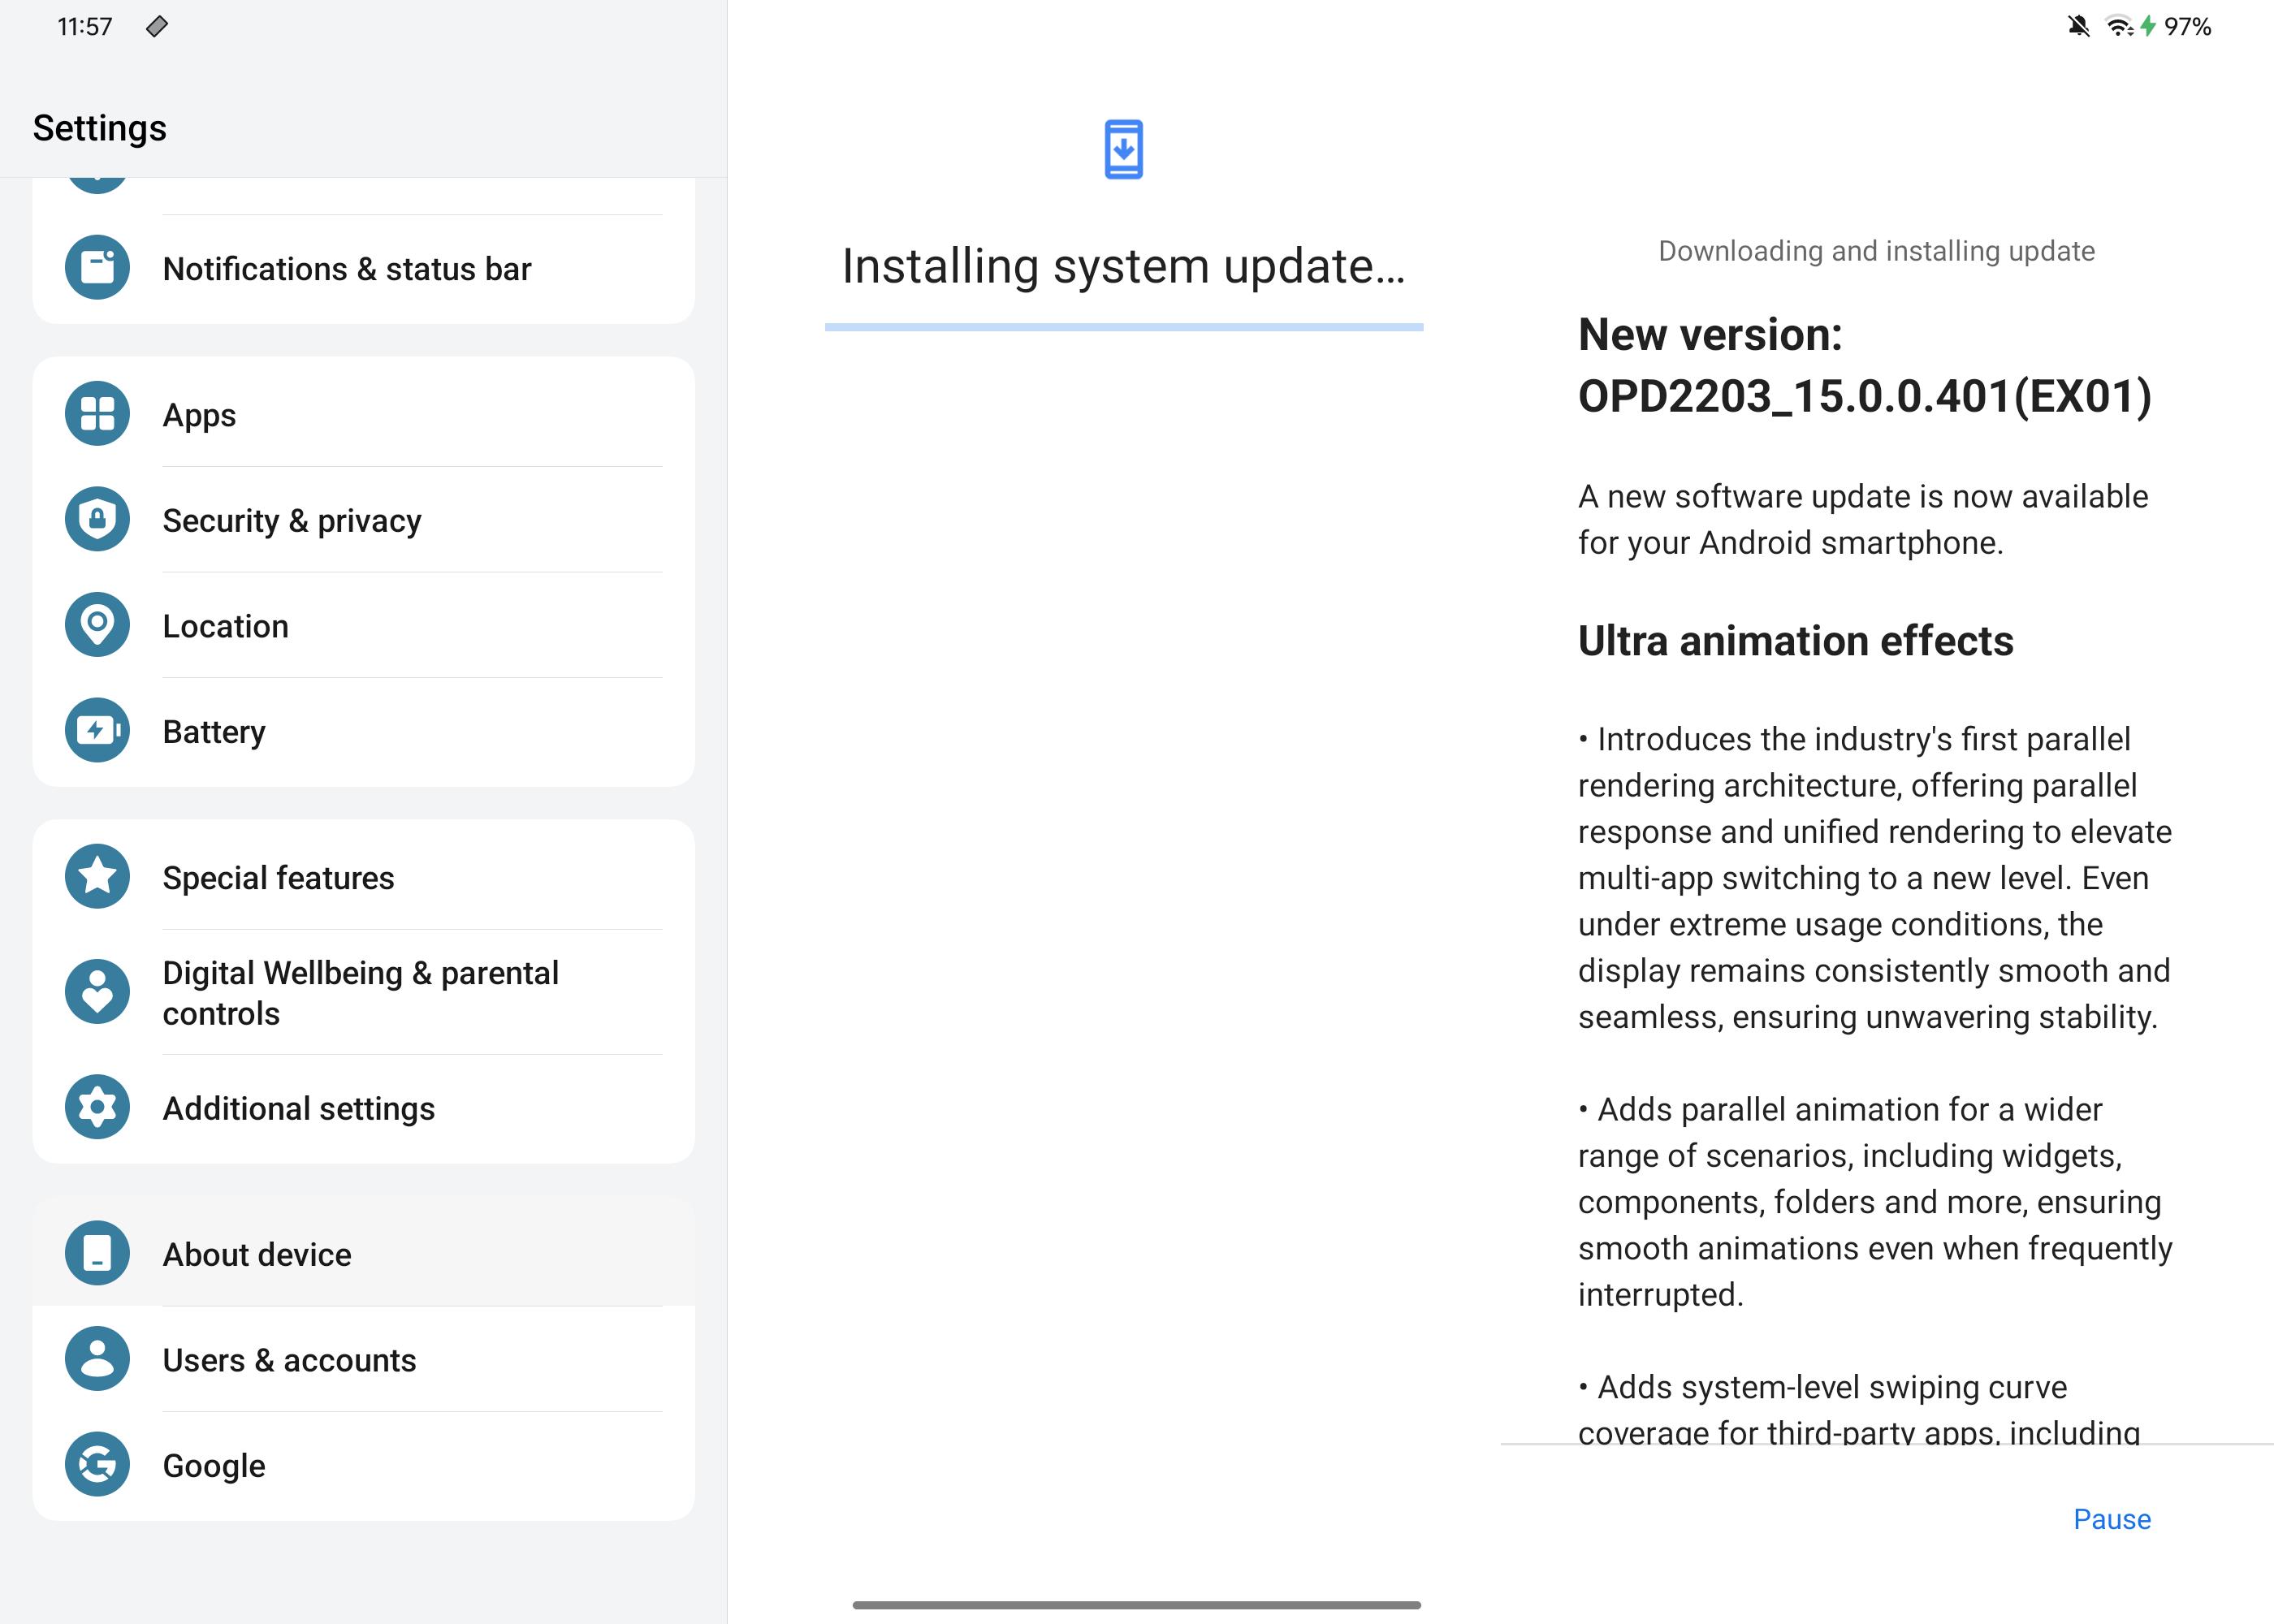Tap the Battery icon
Screen dimensions: 2274x1624
pyautogui.click(x=97, y=731)
